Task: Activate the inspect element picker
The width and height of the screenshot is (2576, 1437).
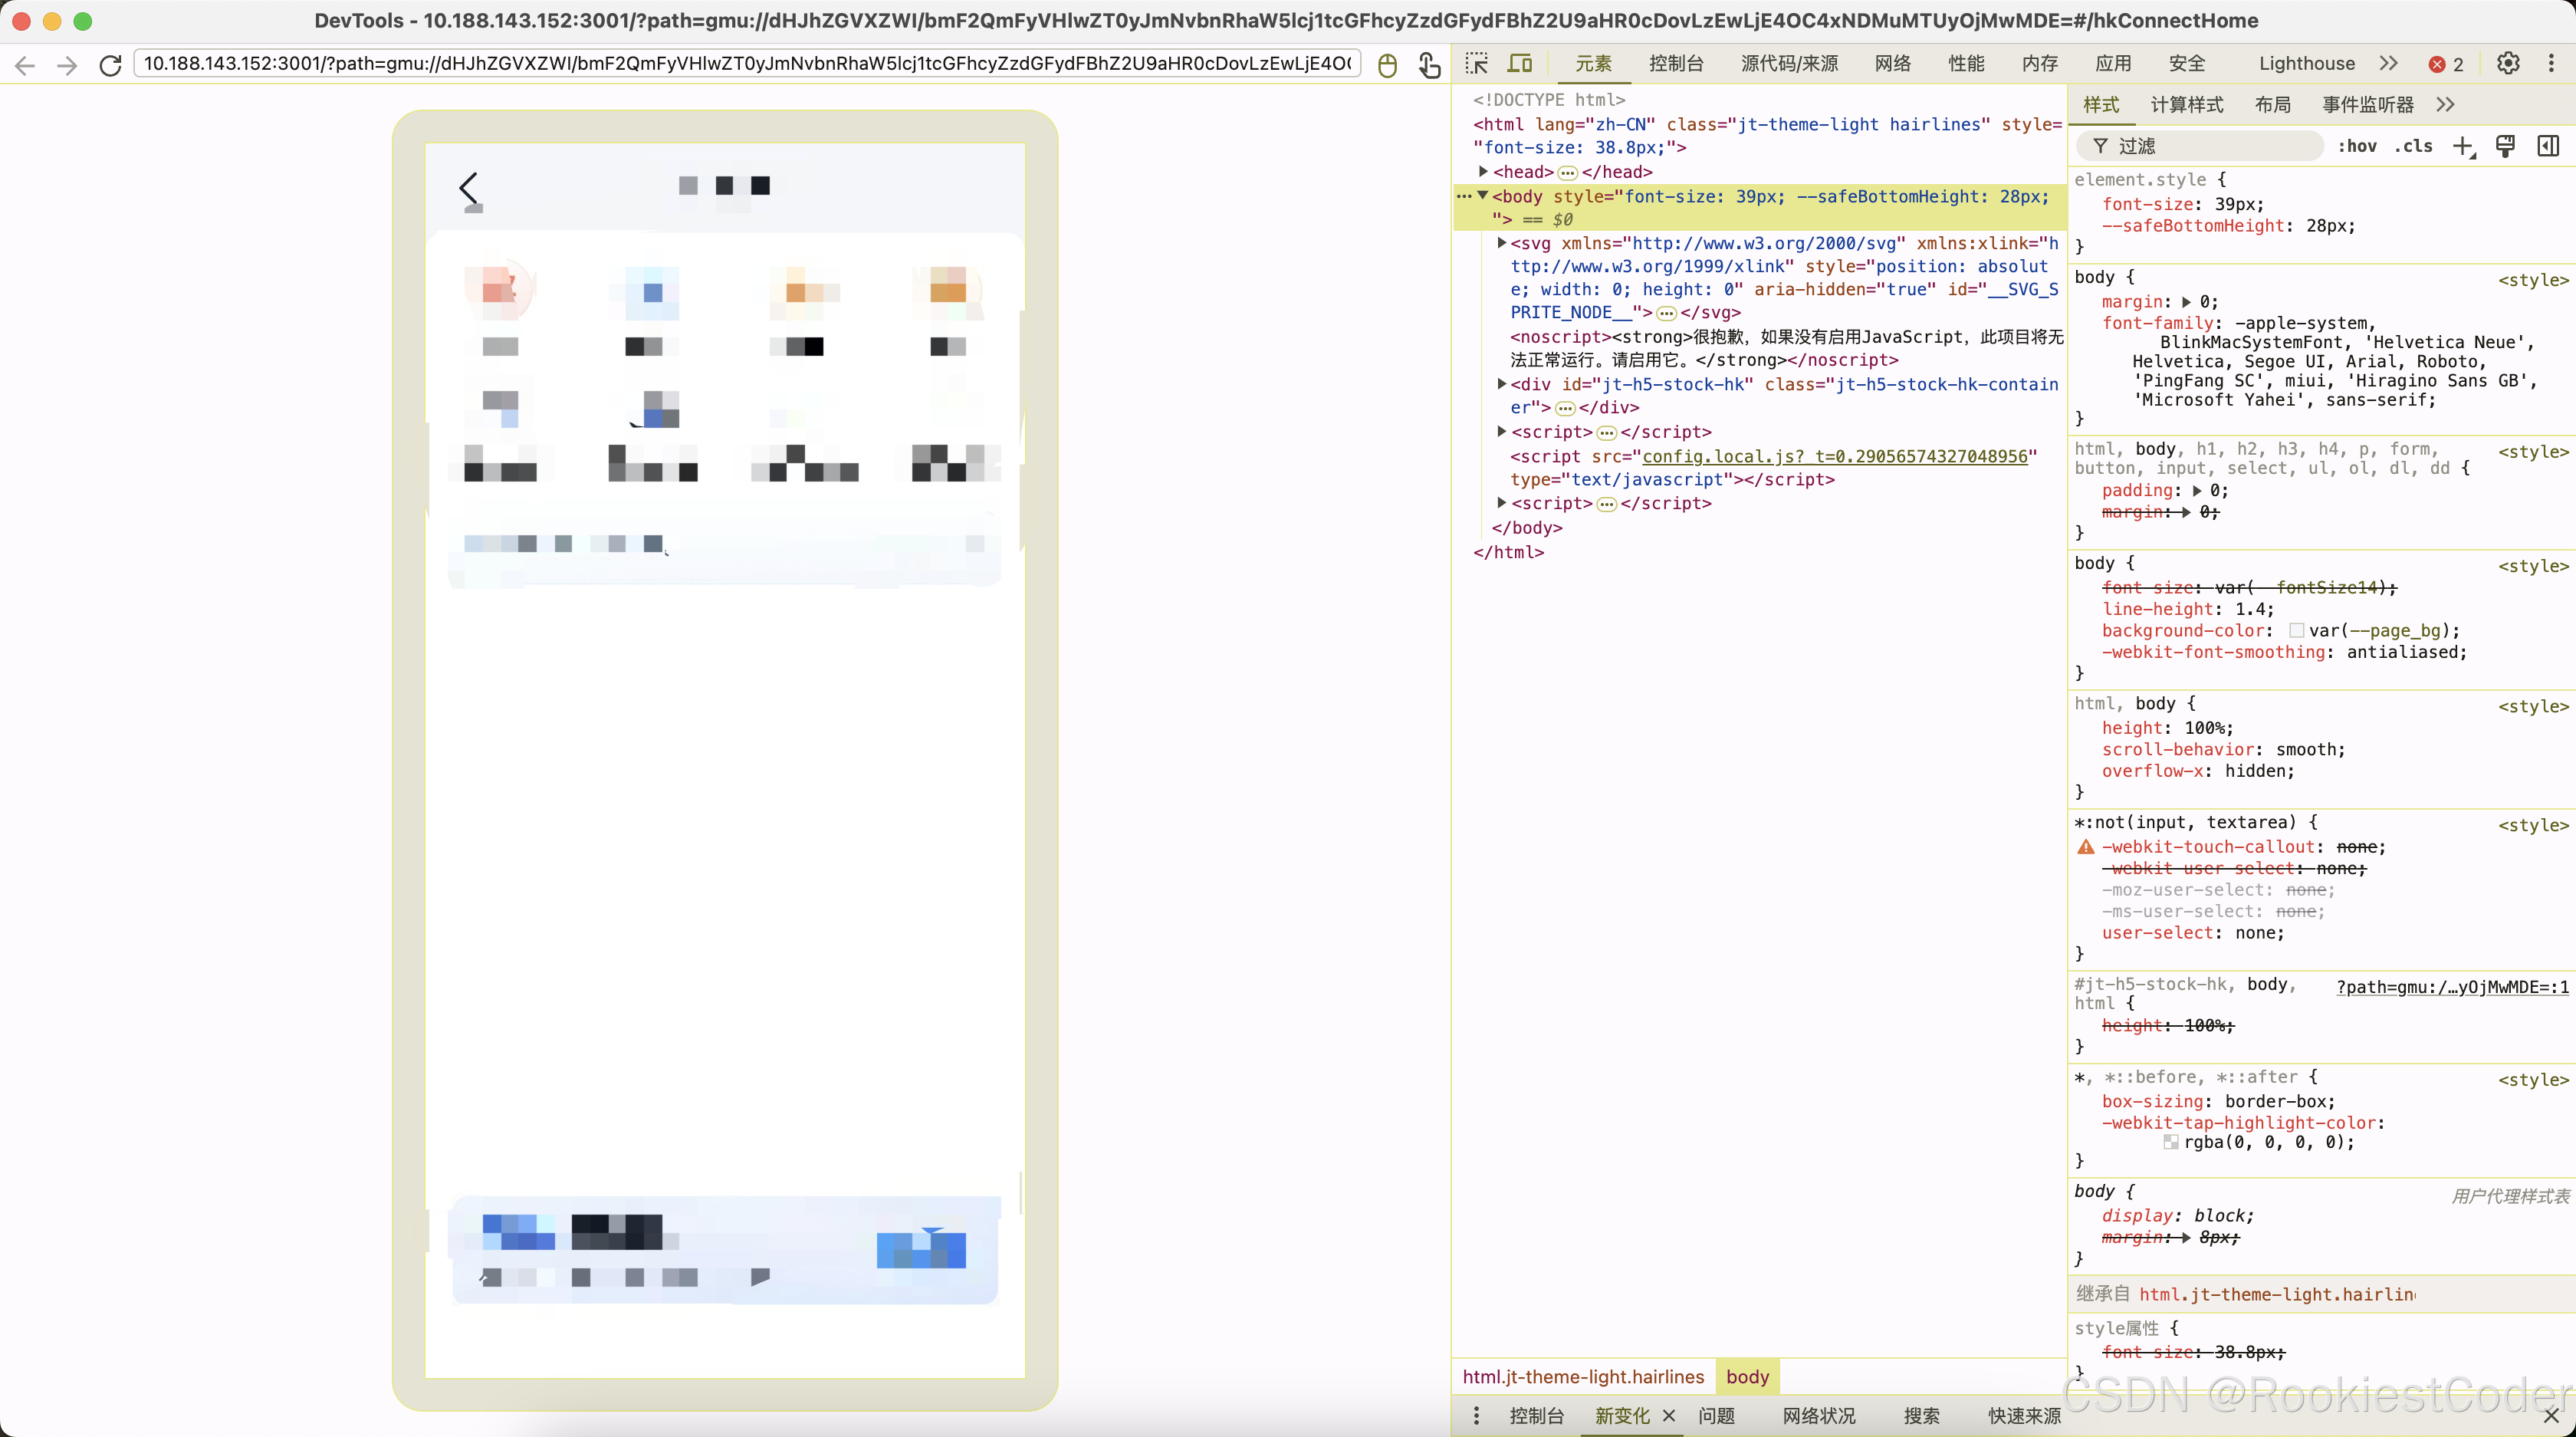Action: (1477, 64)
